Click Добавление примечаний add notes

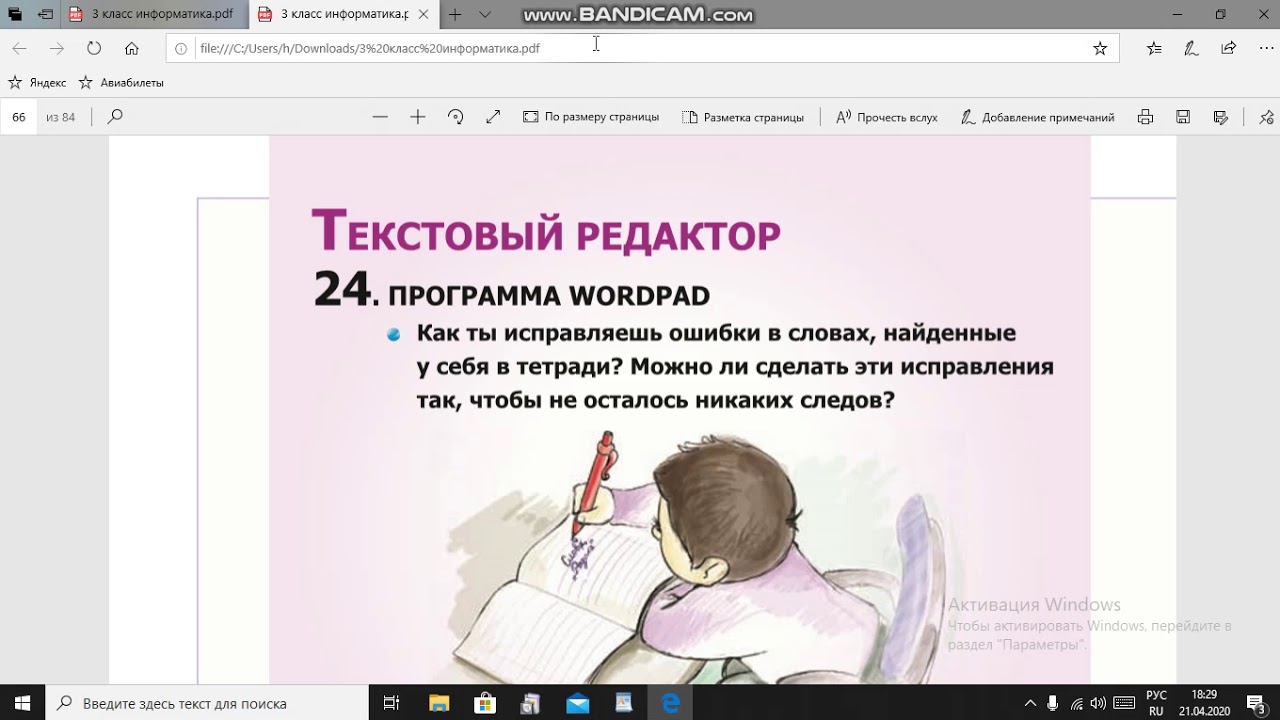pos(1037,117)
